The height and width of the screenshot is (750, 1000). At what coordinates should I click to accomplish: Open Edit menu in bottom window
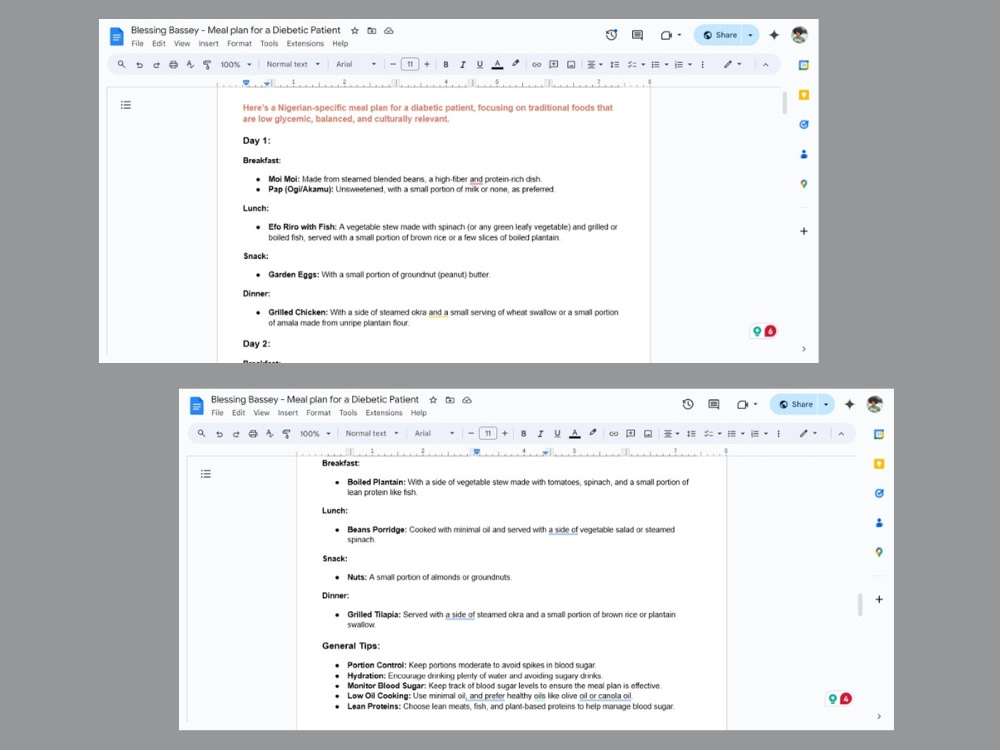point(239,413)
